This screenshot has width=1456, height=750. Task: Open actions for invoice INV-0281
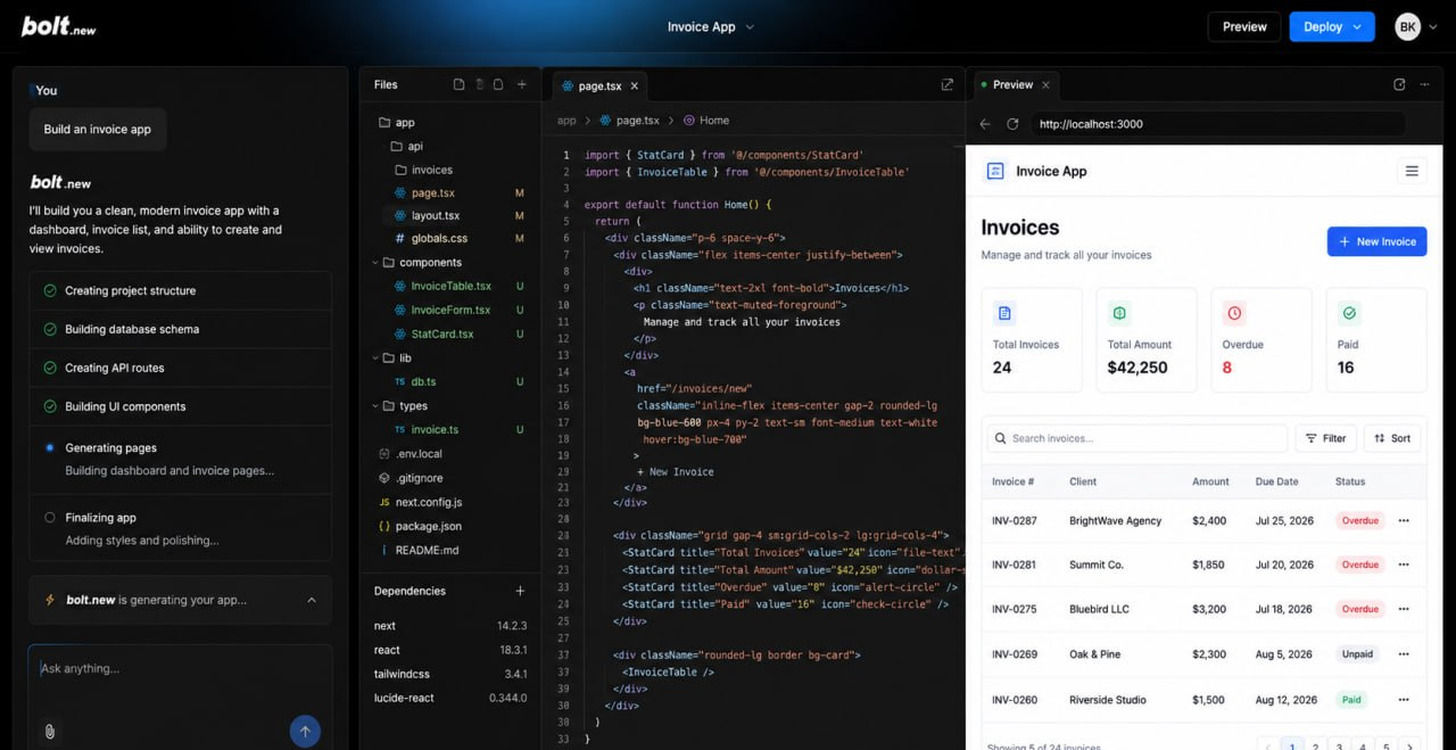coord(1404,565)
